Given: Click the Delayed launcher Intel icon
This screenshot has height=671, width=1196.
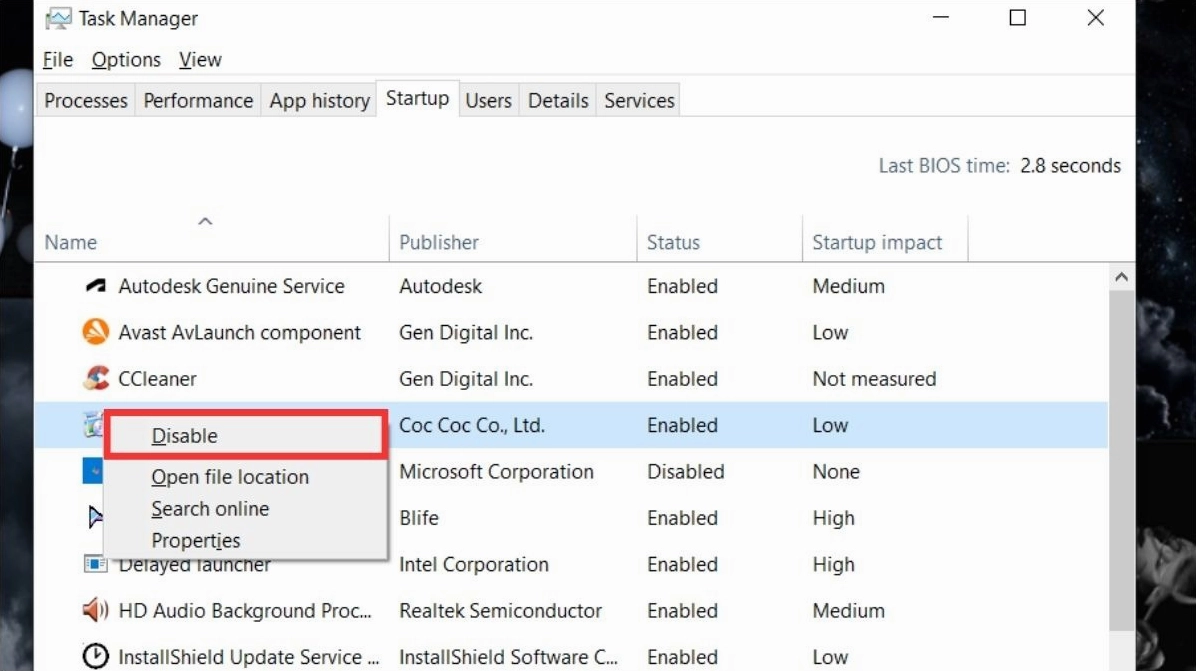Looking at the screenshot, I should 98,564.
